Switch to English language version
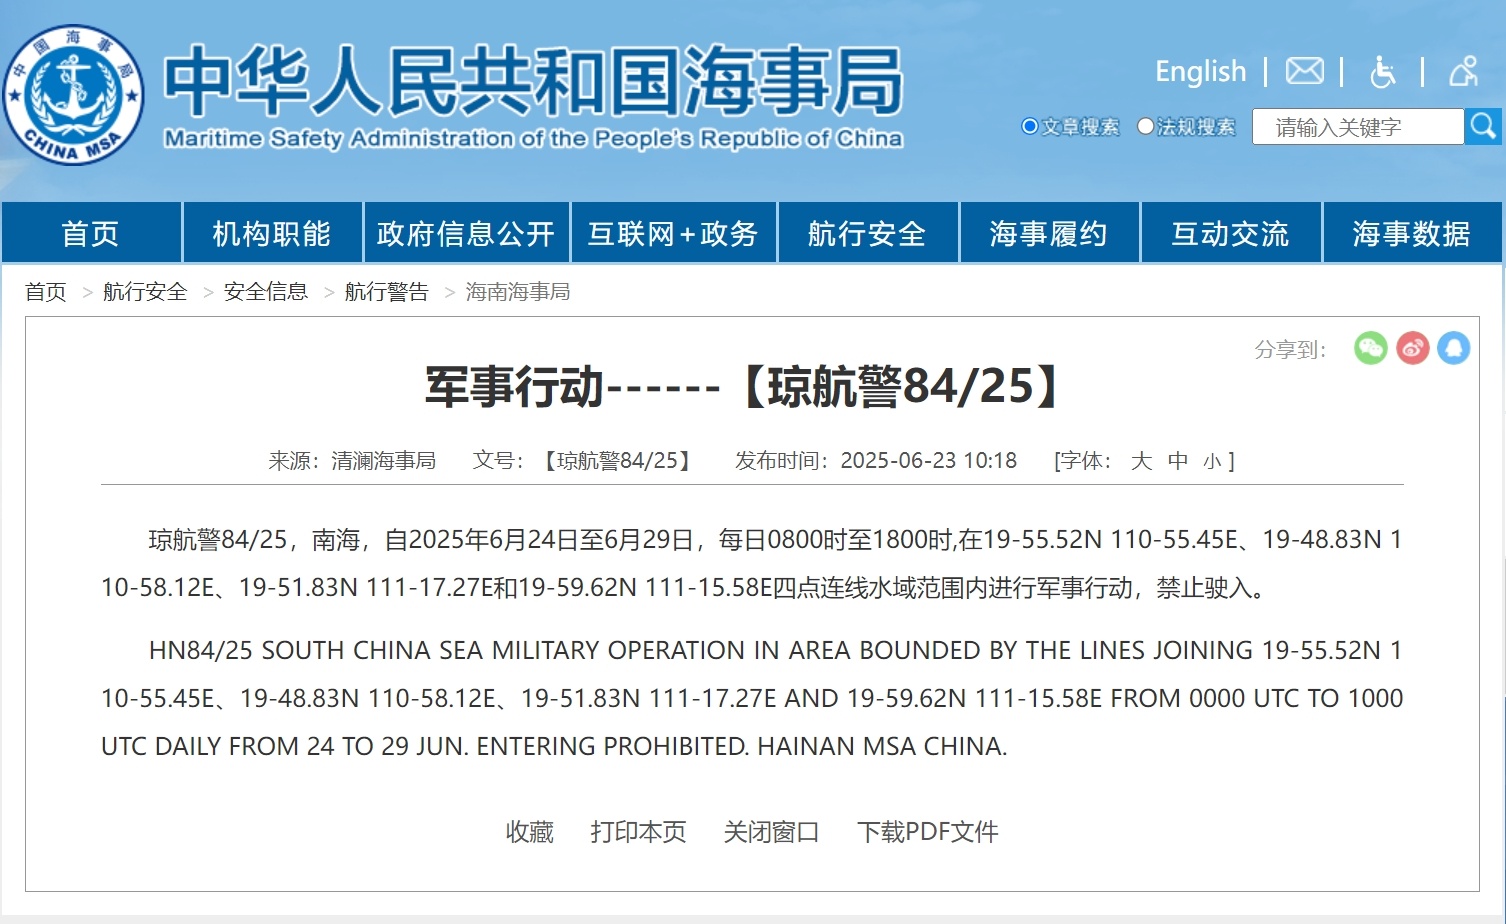Viewport: 1506px width, 924px height. click(1200, 71)
